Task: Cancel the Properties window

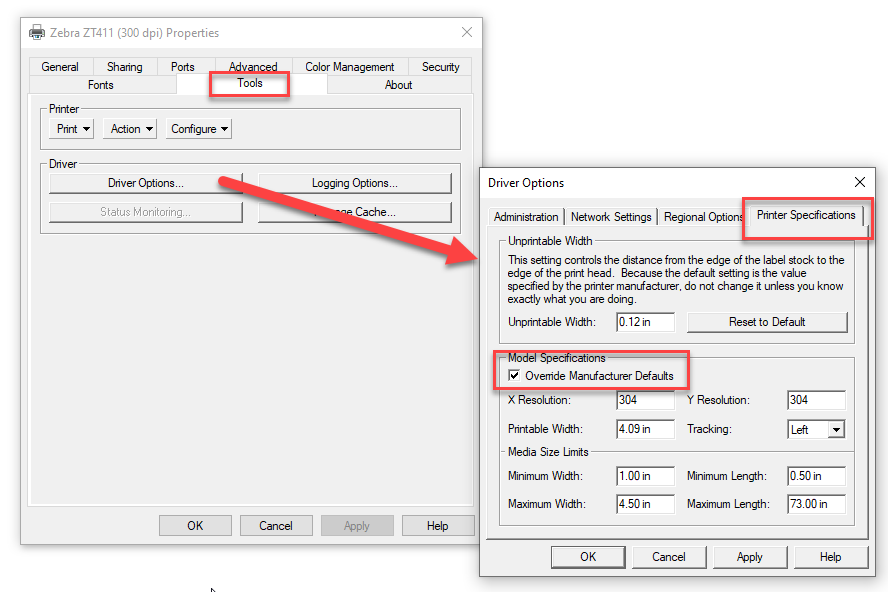Action: click(x=276, y=526)
